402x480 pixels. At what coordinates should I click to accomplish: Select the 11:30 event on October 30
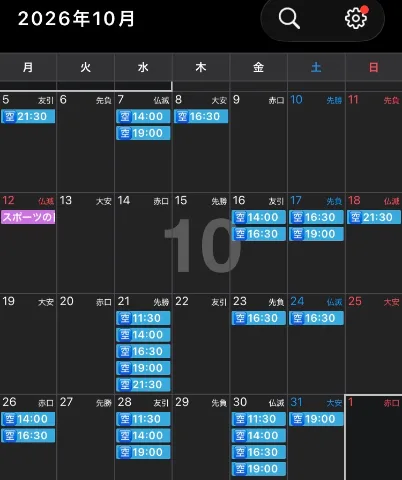pos(259,419)
